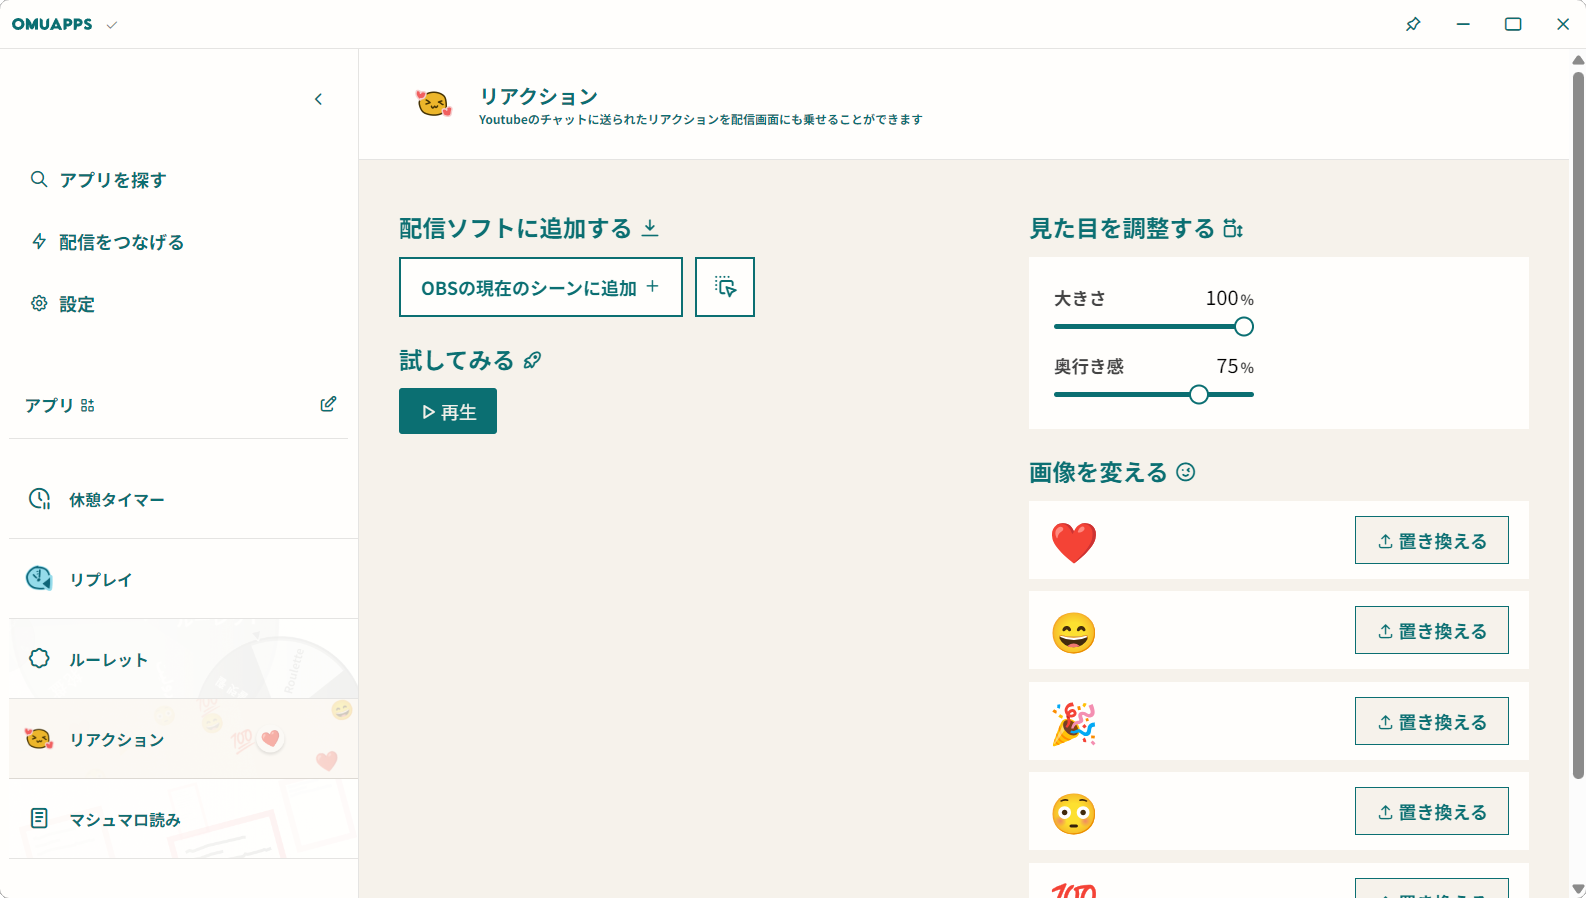
Task: Open the ルーレット app
Action: [x=183, y=659]
